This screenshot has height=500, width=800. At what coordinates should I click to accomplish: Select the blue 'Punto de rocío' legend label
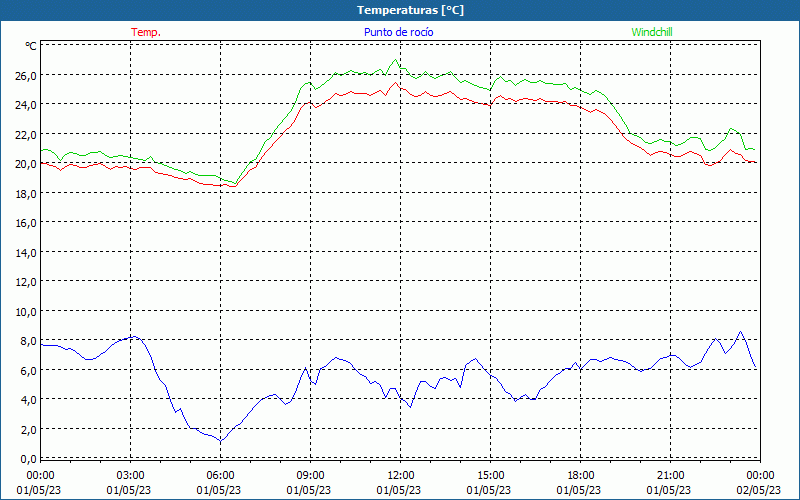click(x=398, y=32)
